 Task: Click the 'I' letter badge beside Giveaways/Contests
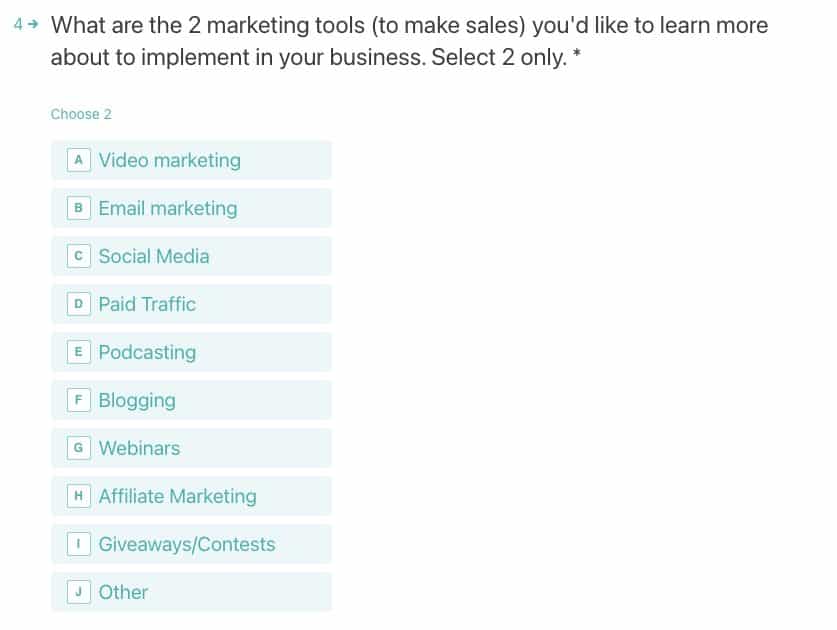[78, 544]
